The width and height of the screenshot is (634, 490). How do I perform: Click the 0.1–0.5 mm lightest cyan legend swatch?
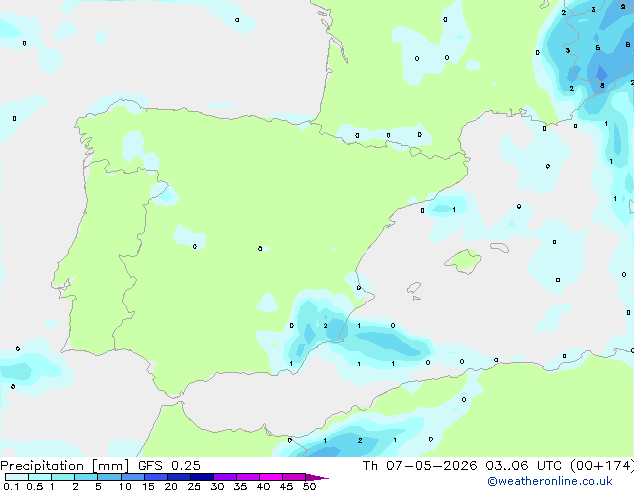[17, 477]
